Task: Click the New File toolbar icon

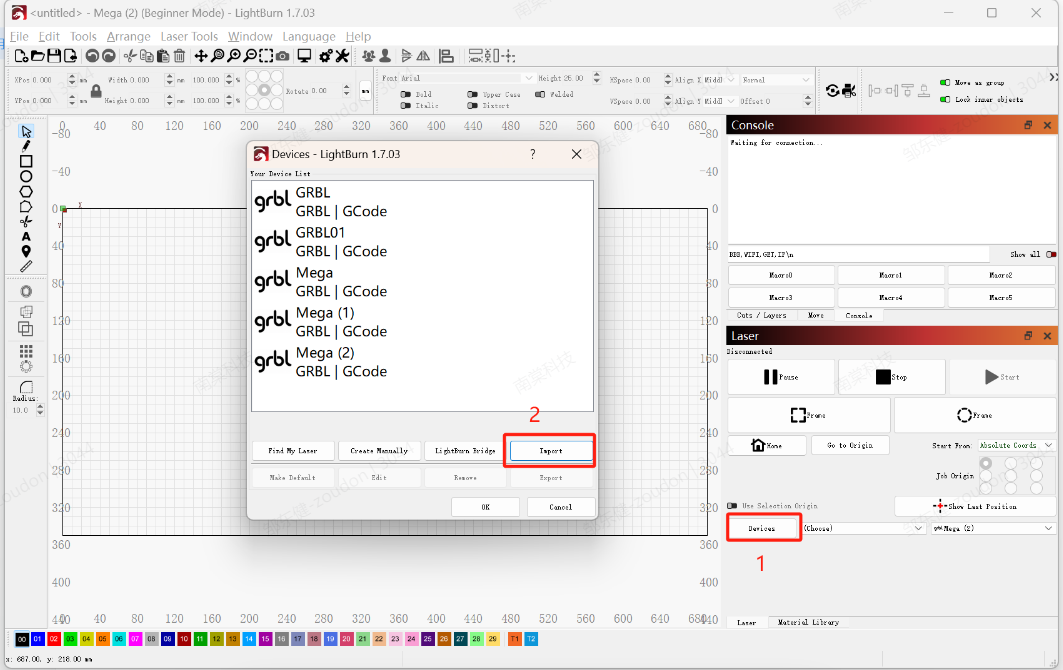Action: pos(21,56)
